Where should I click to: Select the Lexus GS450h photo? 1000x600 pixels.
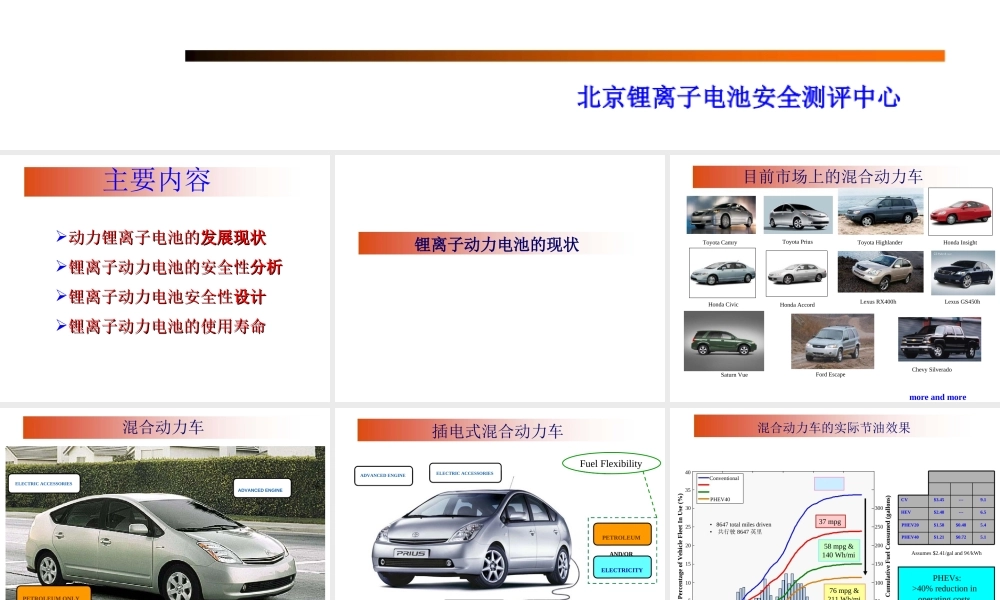(963, 272)
